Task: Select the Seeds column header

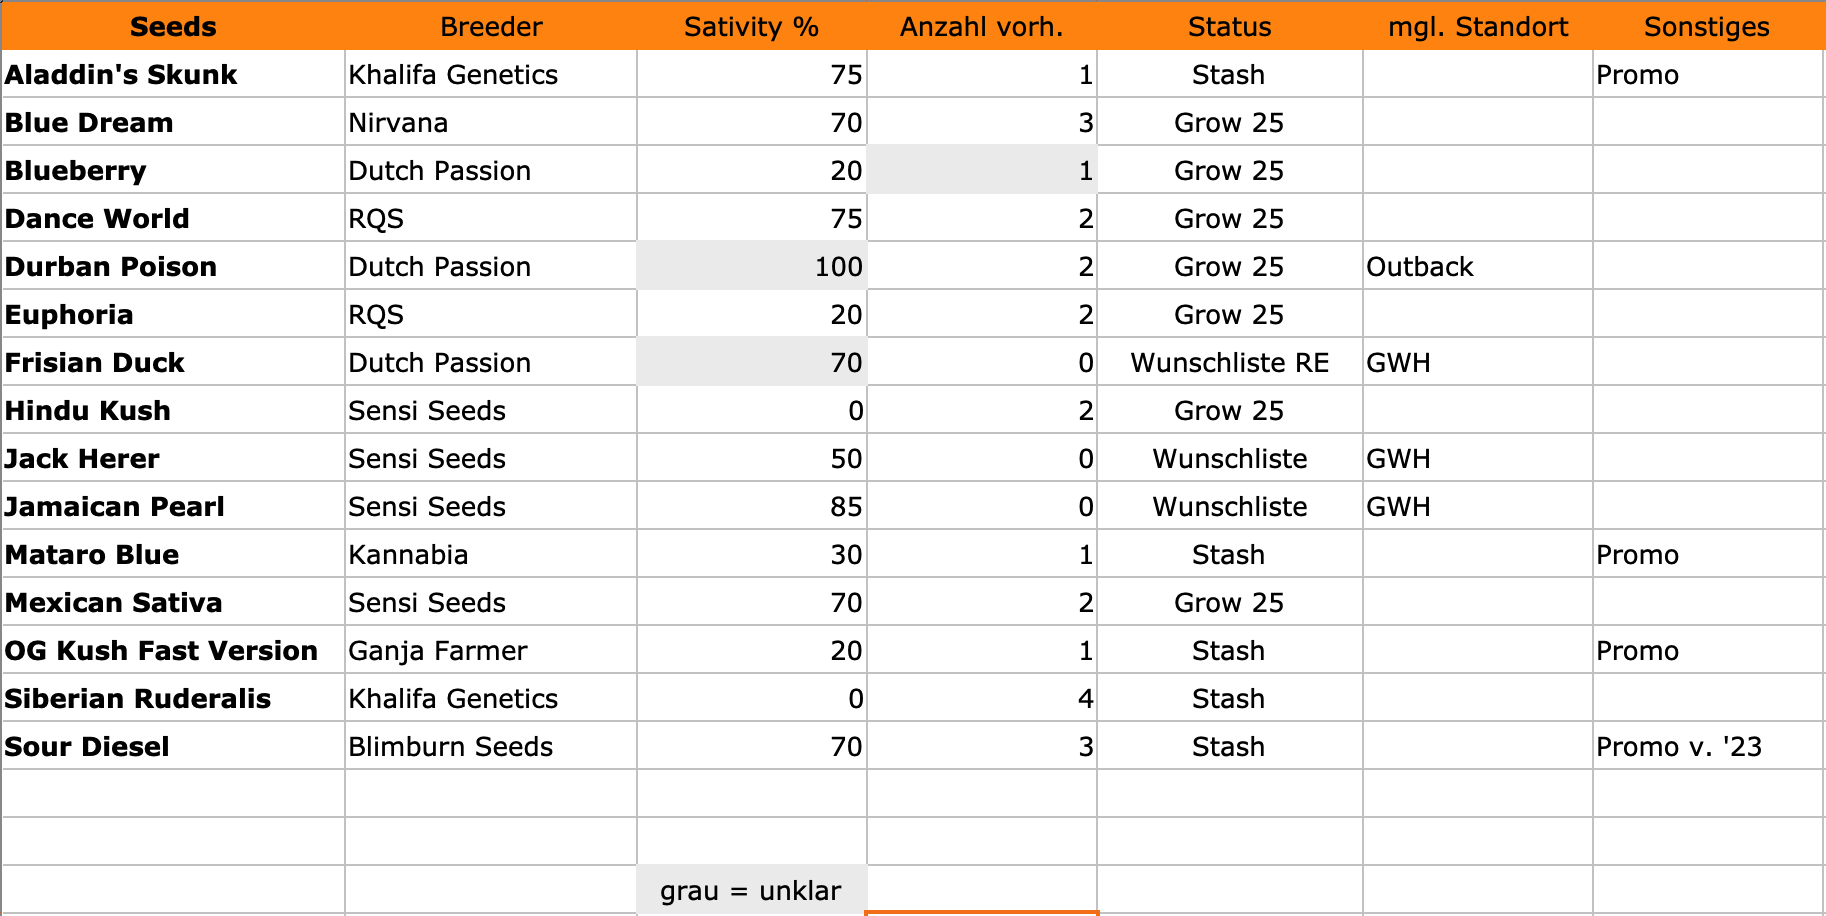Action: click(173, 27)
